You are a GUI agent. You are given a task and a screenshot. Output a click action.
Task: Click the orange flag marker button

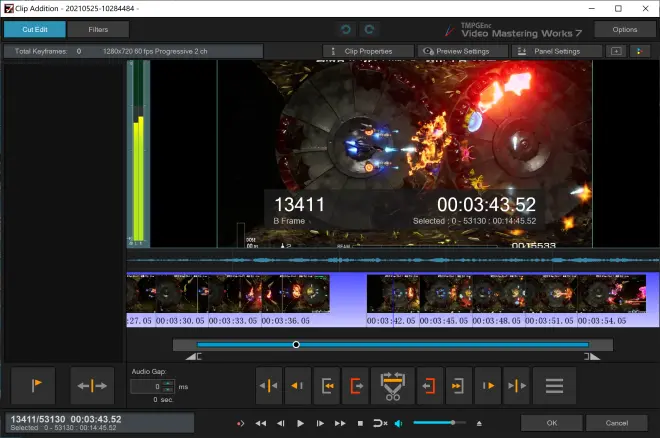click(33, 385)
